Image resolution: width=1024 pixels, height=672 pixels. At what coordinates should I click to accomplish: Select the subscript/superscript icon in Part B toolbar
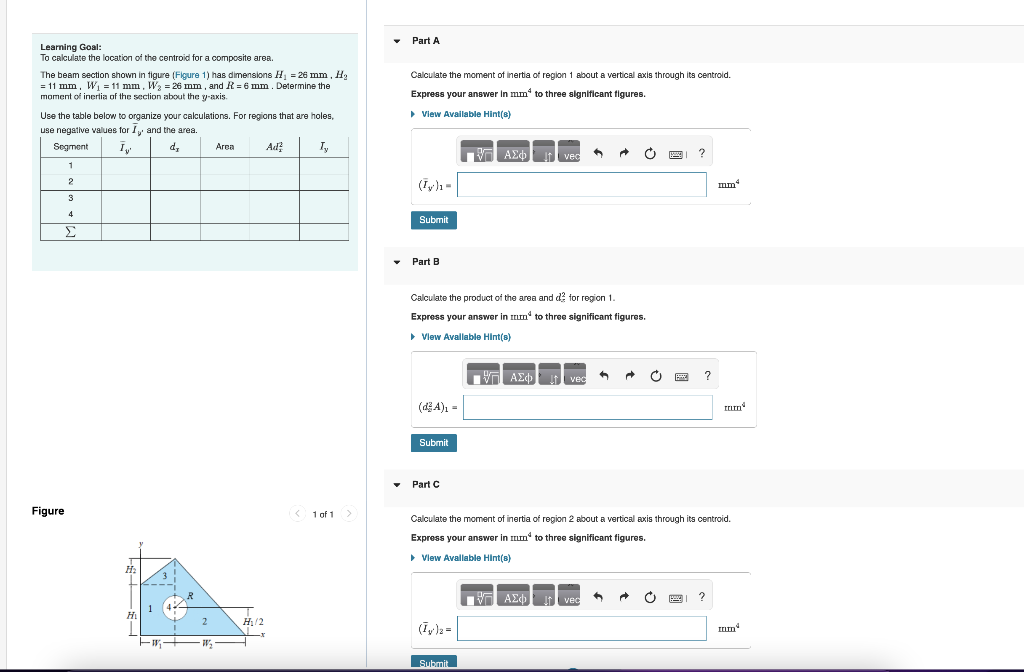(547, 375)
